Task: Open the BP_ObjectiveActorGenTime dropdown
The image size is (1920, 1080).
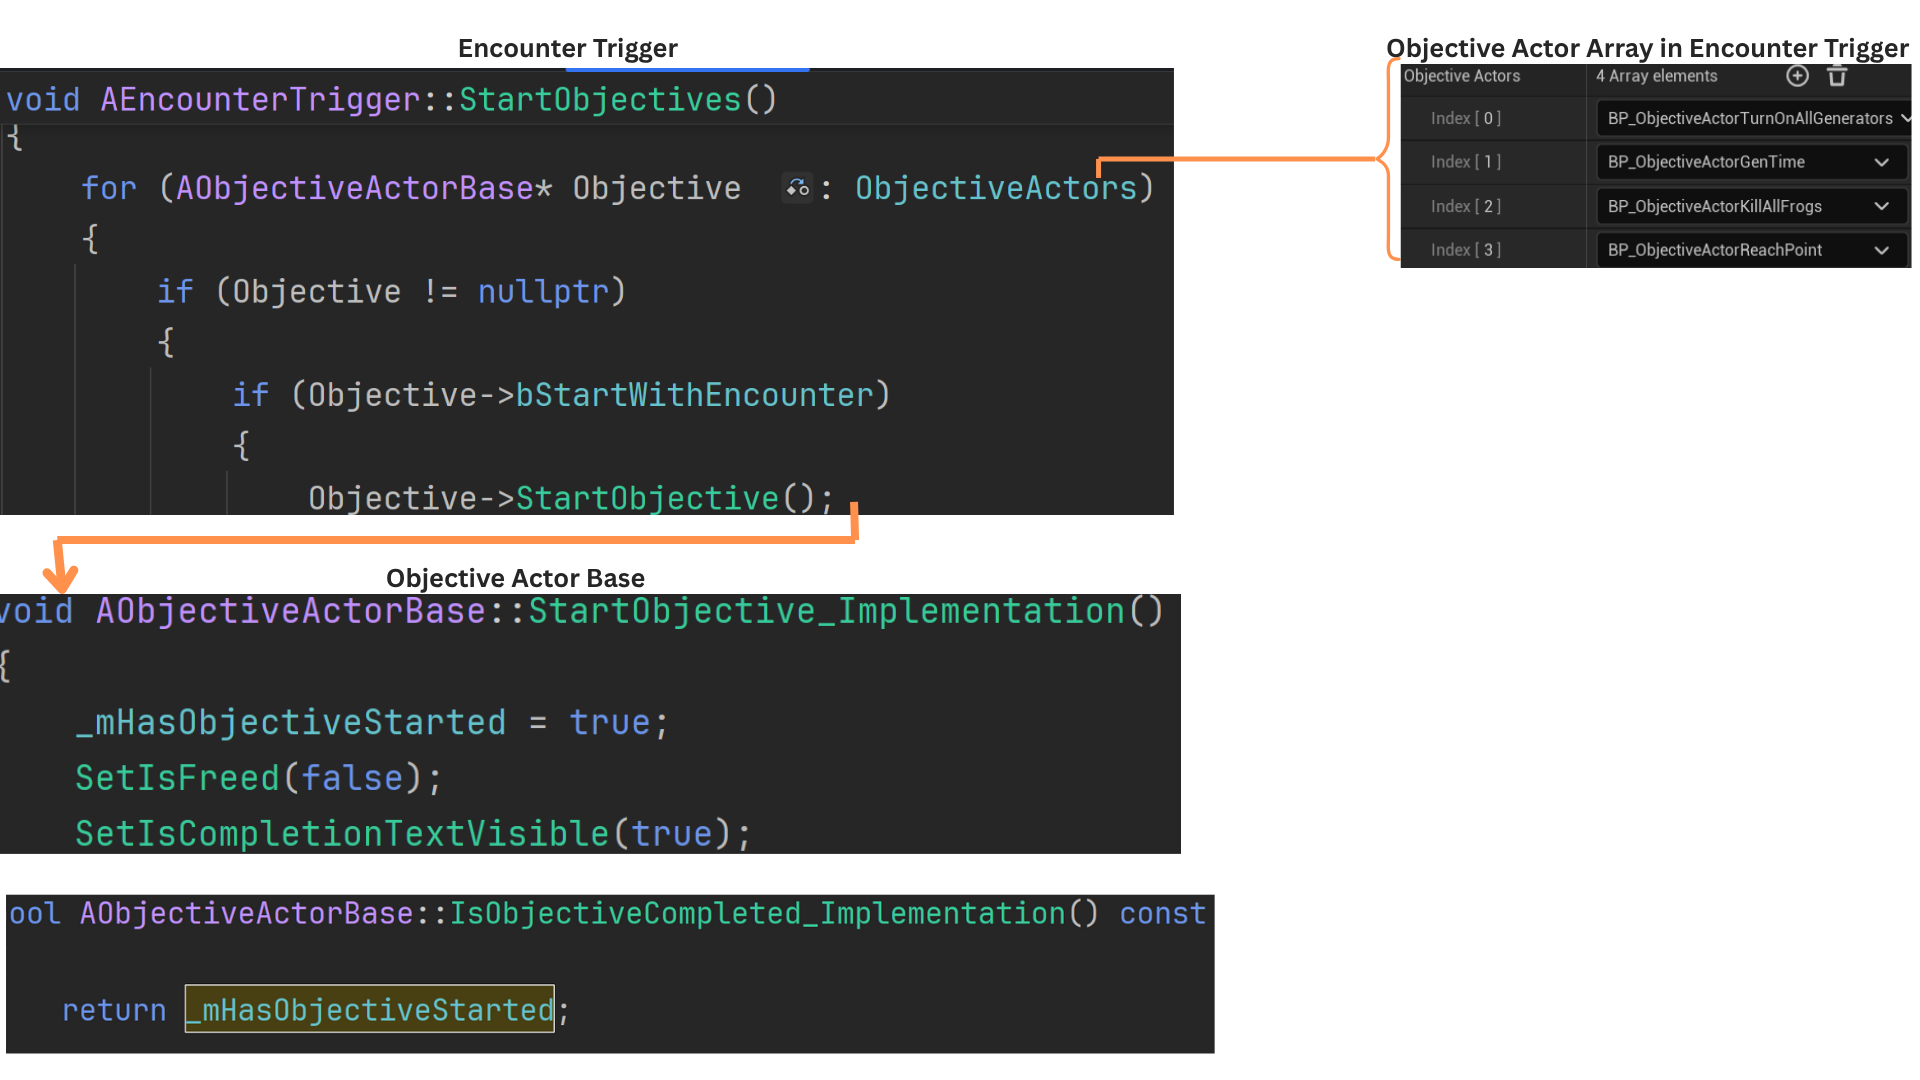Action: [x=1881, y=162]
